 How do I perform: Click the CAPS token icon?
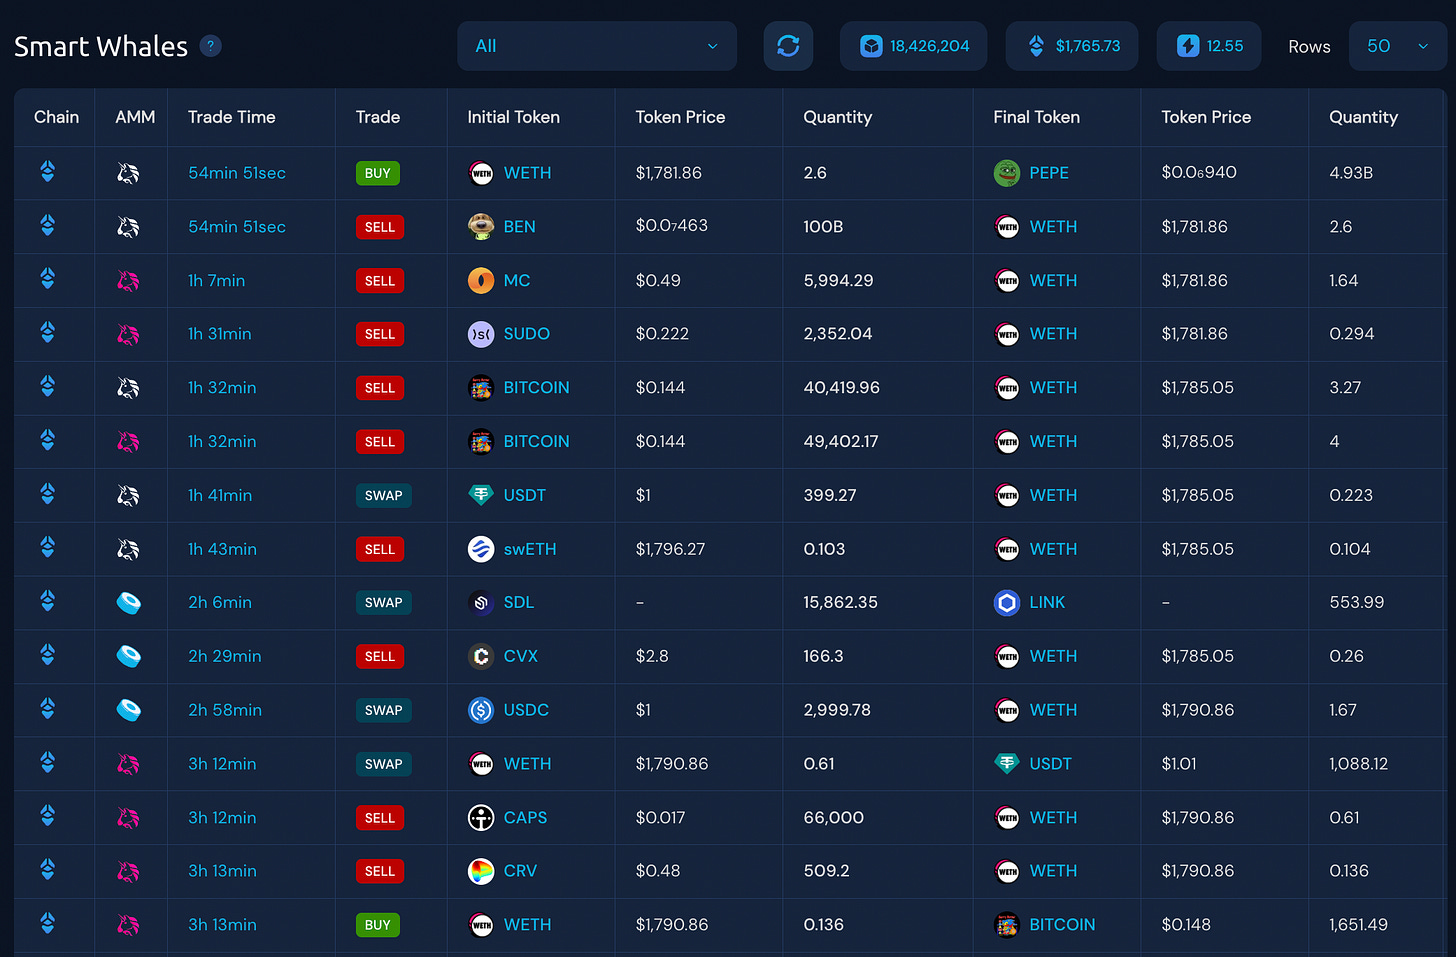click(x=481, y=818)
